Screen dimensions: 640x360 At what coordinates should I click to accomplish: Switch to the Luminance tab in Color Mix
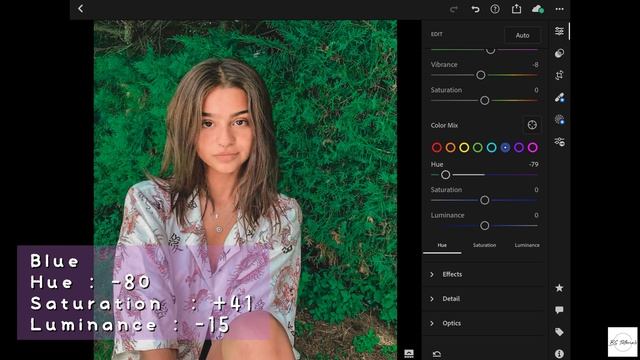point(527,245)
